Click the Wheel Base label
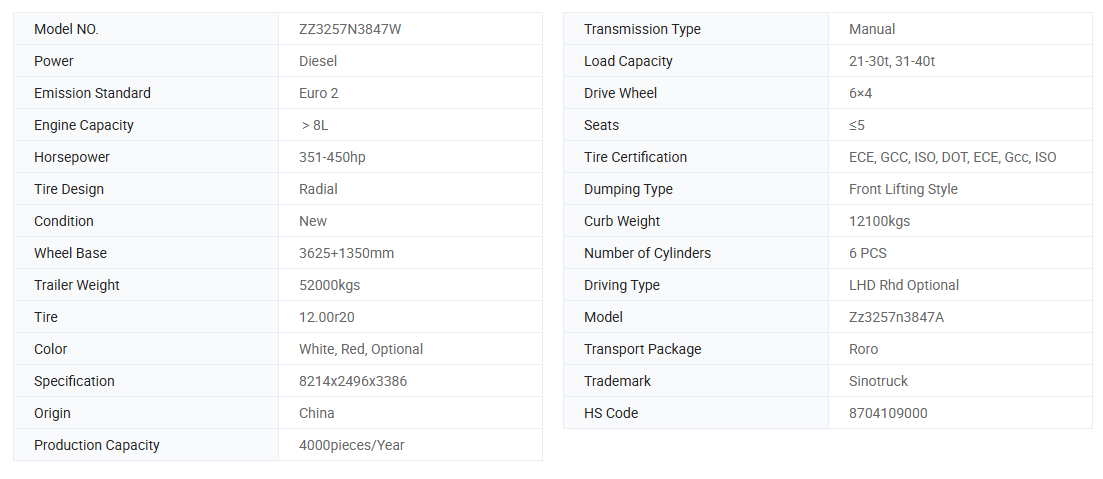1103x479 pixels. (x=70, y=253)
